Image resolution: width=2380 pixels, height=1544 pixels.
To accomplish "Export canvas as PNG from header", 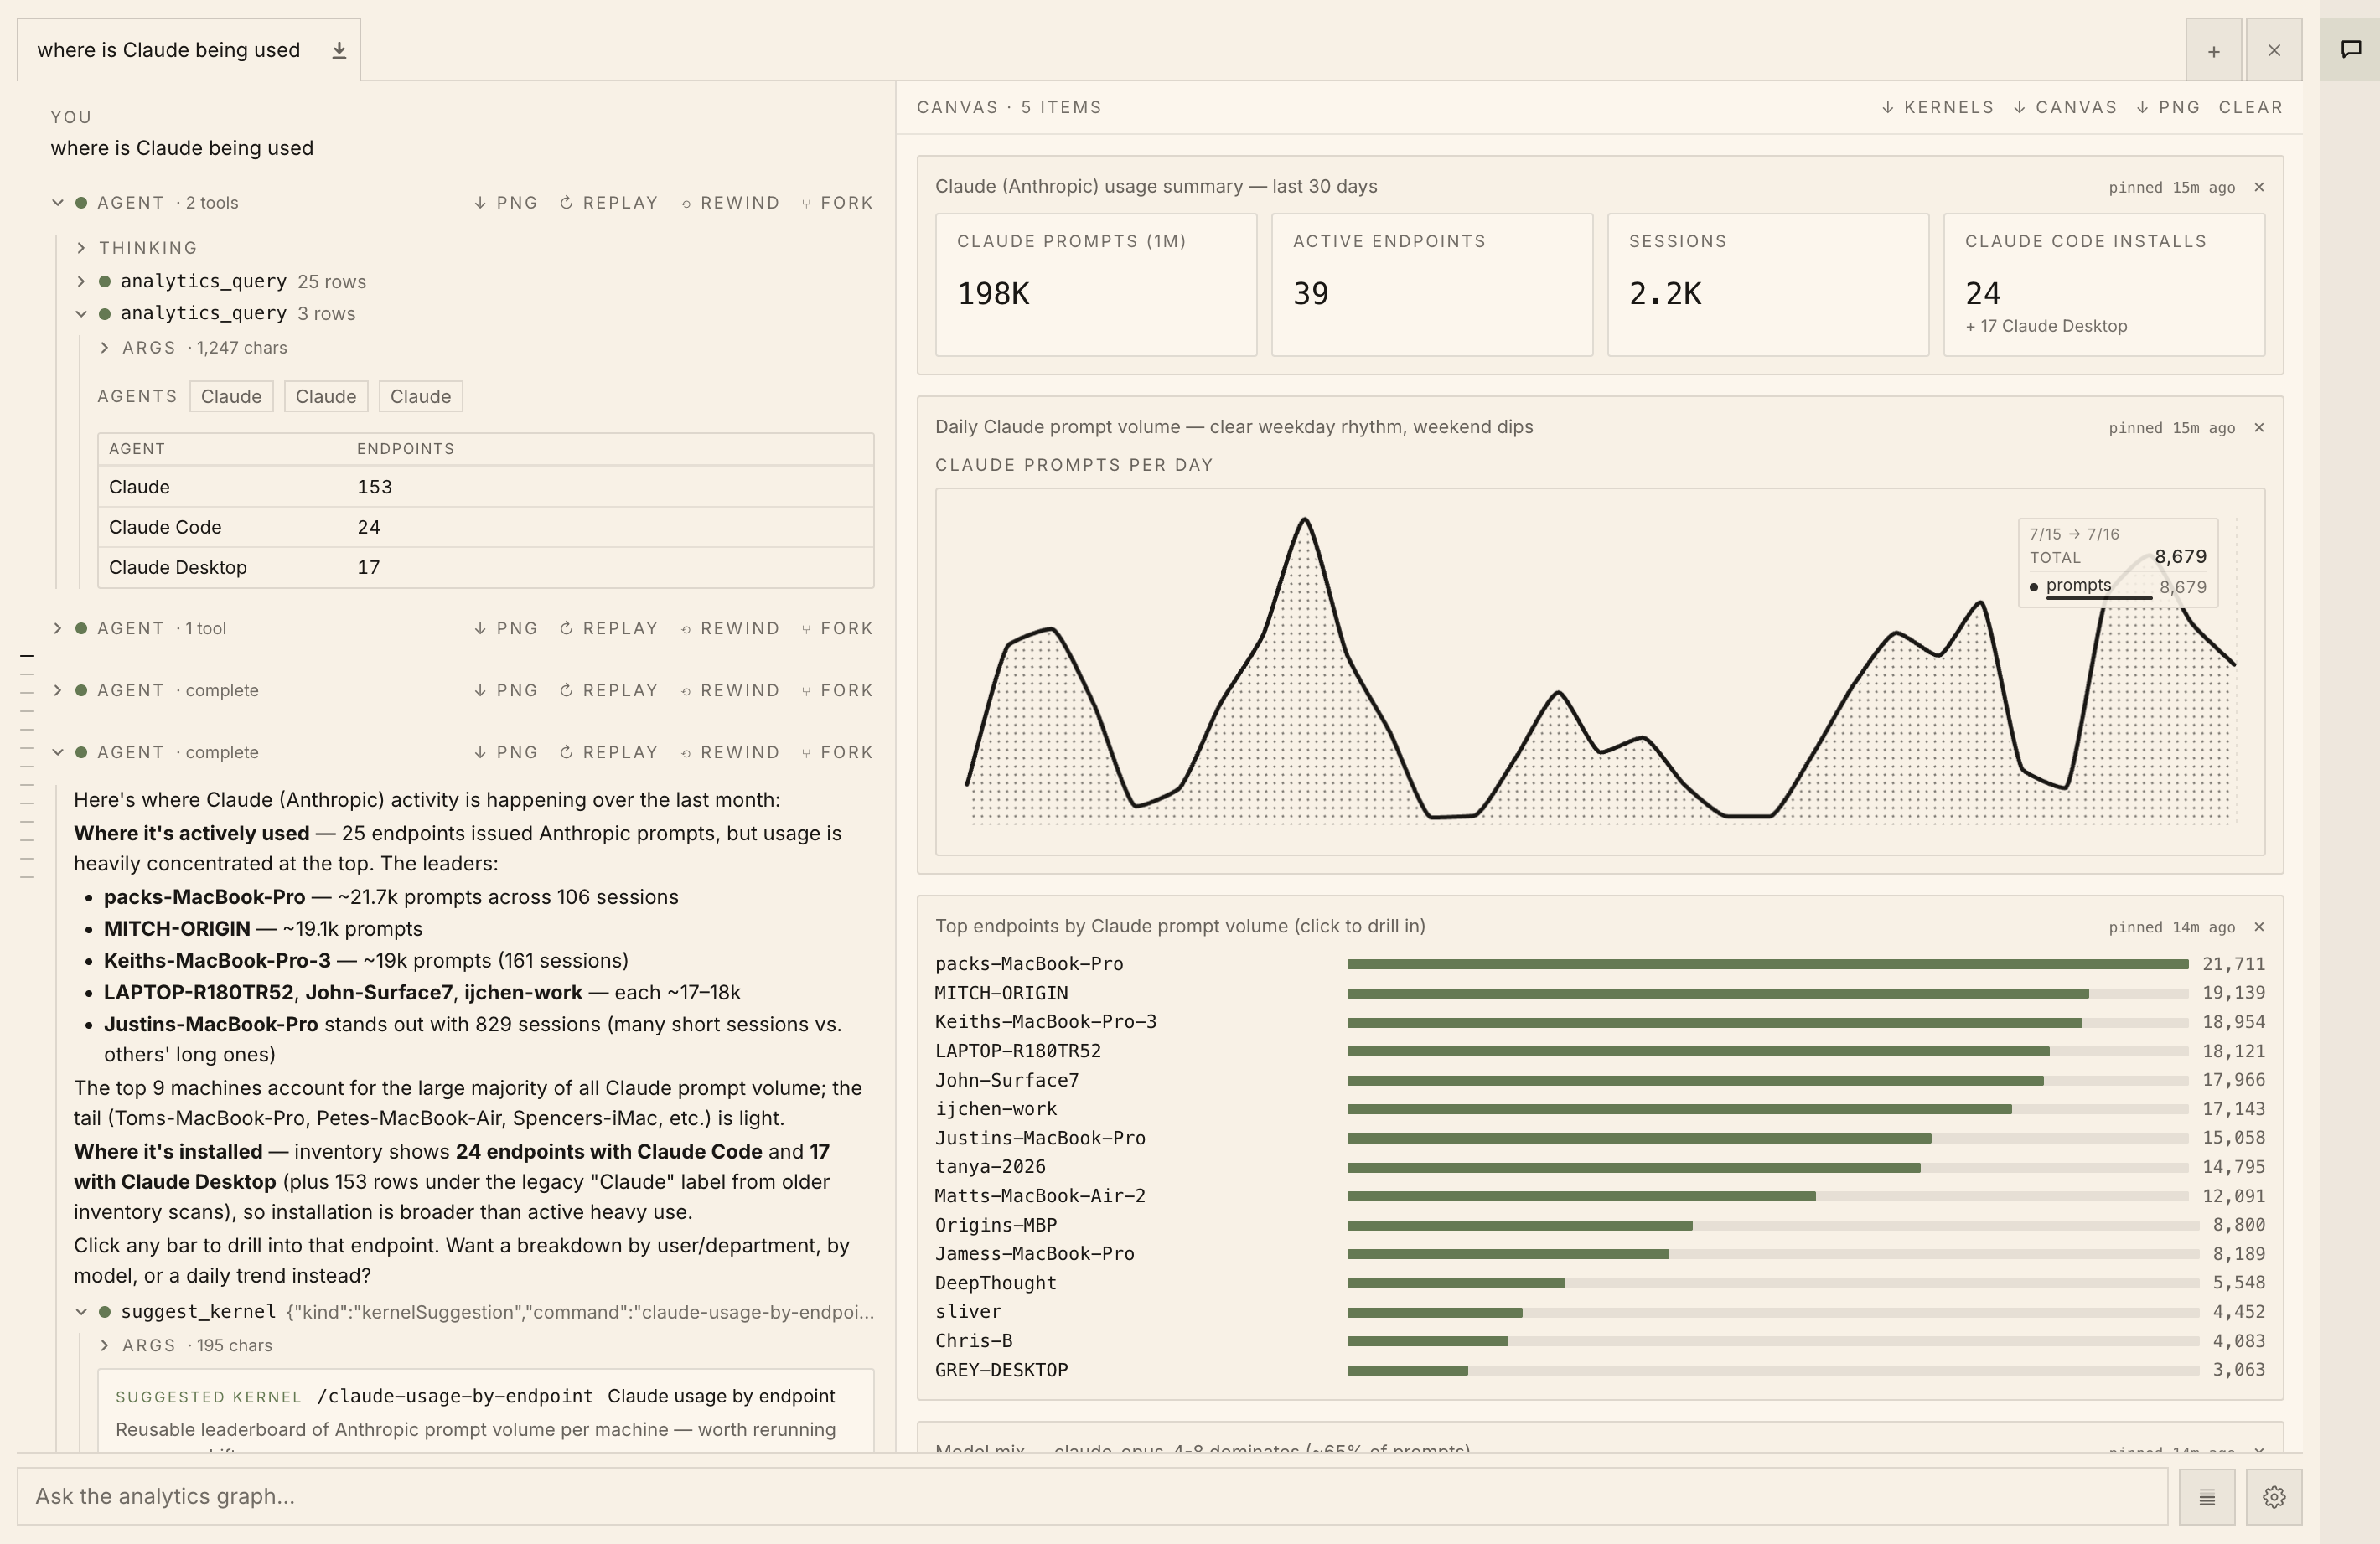I will tap(2168, 107).
